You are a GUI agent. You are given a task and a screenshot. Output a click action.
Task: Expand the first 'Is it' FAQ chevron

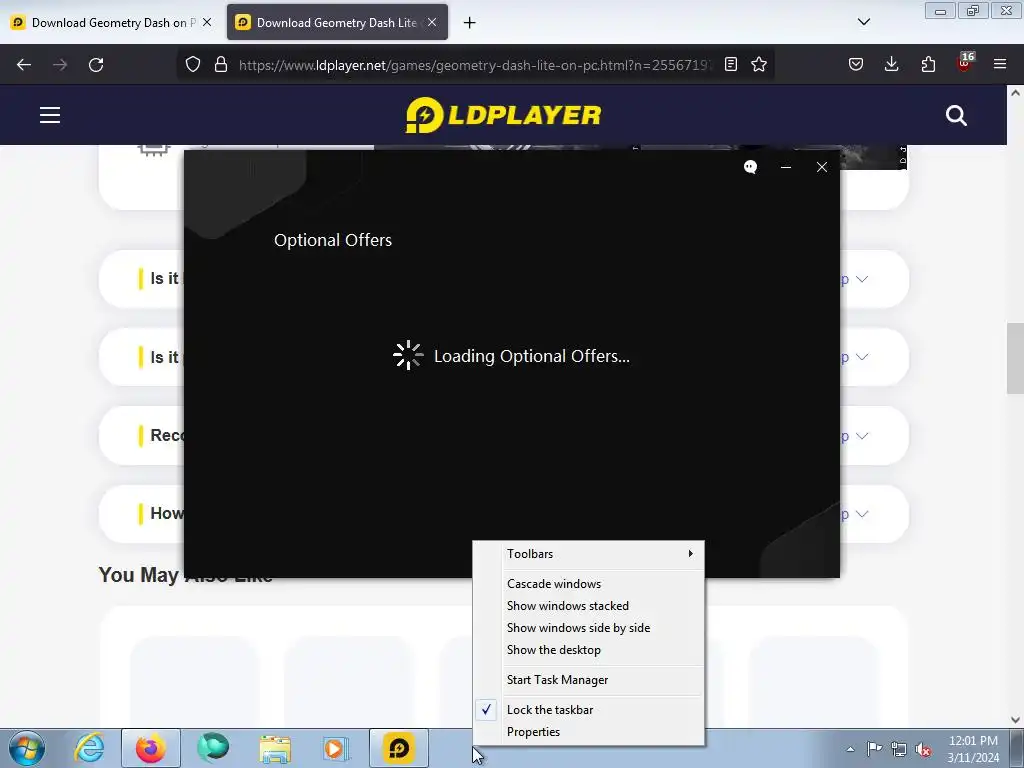click(862, 279)
